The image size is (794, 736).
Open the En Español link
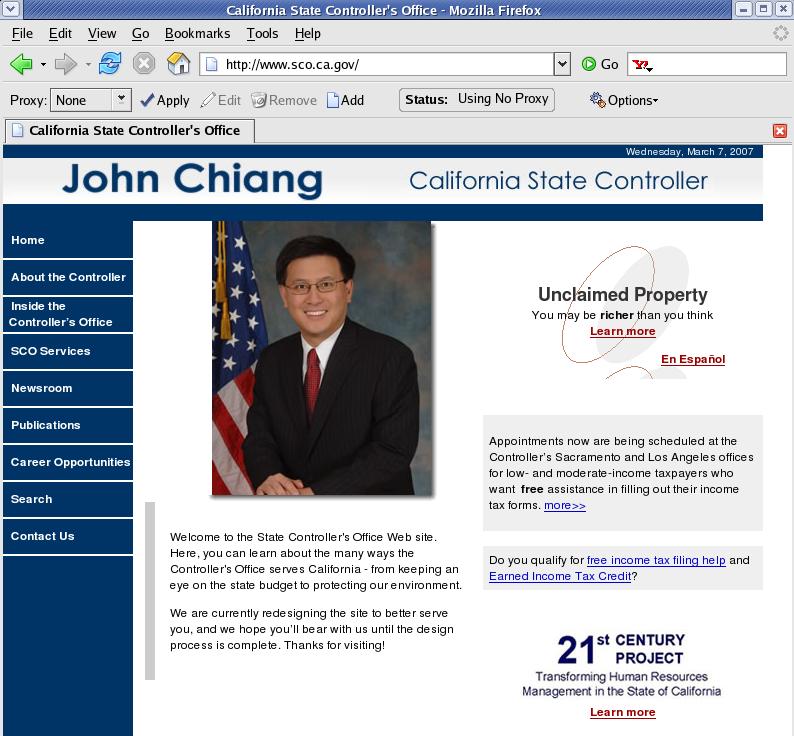692,359
